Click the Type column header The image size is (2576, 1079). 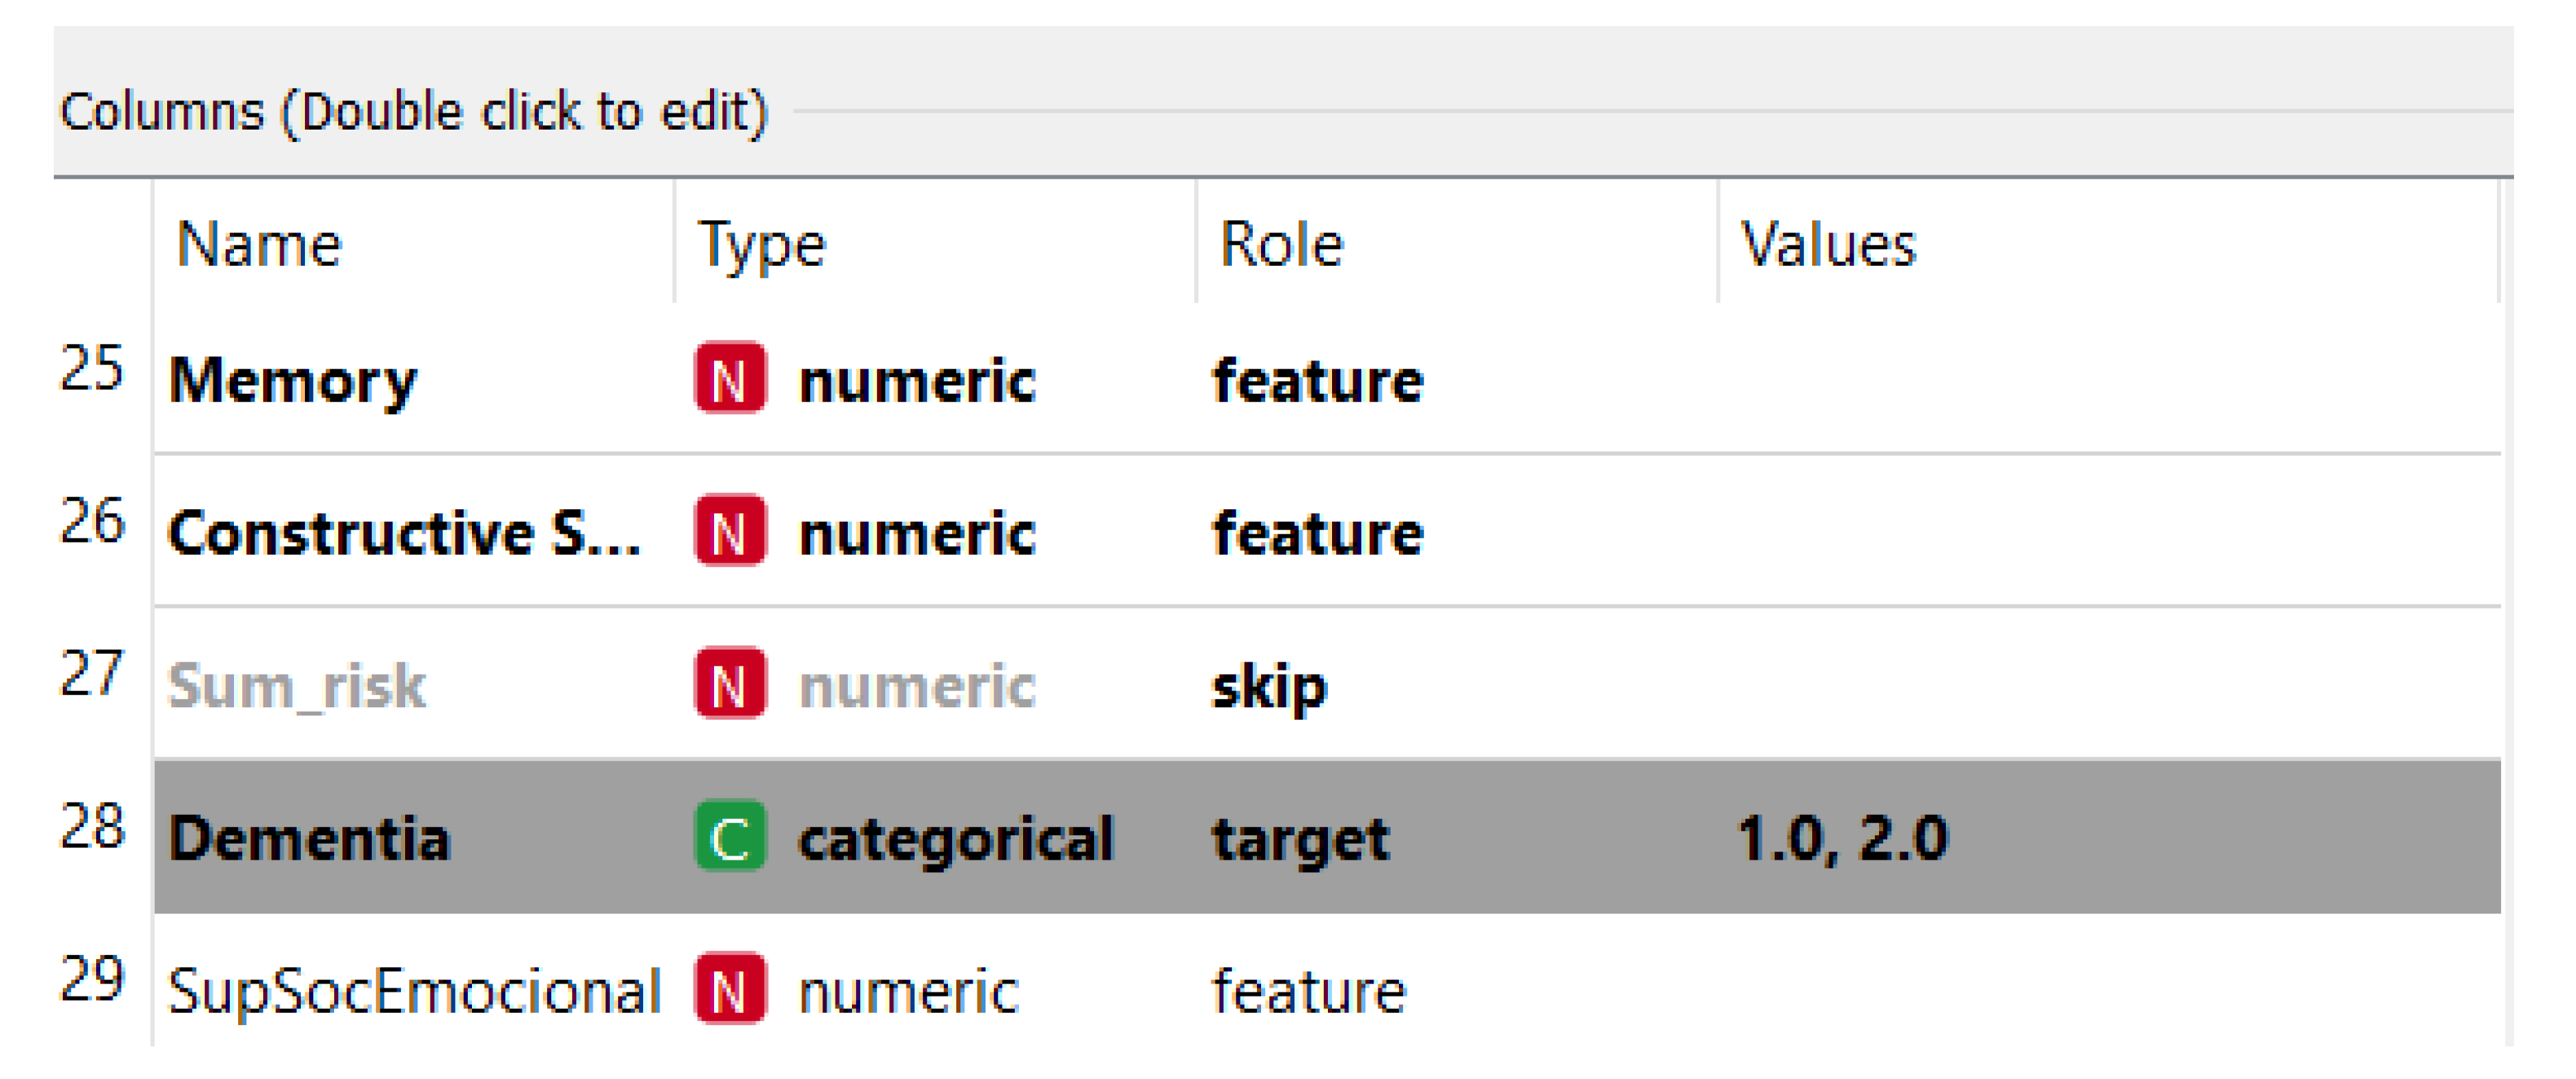point(762,244)
